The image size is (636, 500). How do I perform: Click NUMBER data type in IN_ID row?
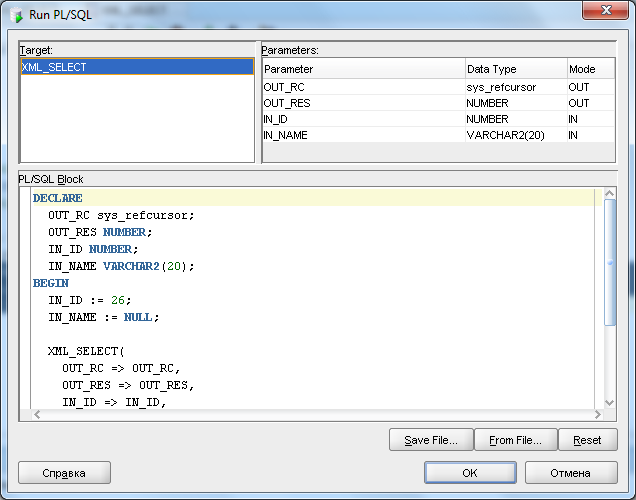coord(516,119)
